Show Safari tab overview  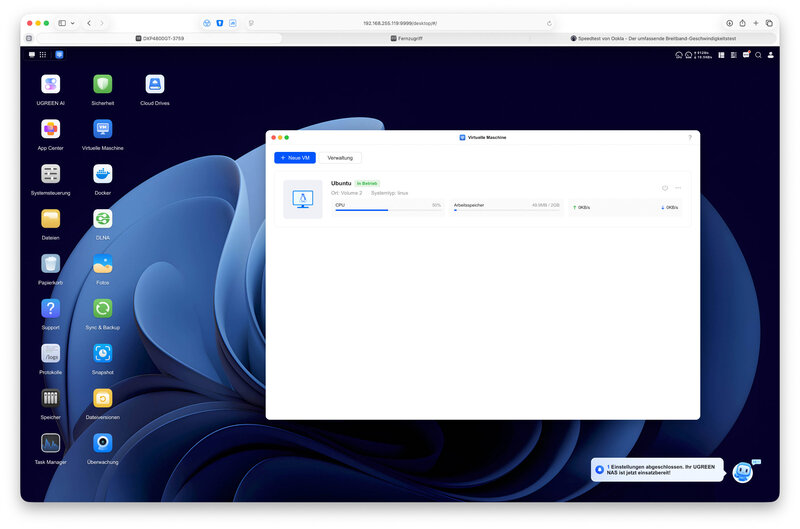coord(769,23)
